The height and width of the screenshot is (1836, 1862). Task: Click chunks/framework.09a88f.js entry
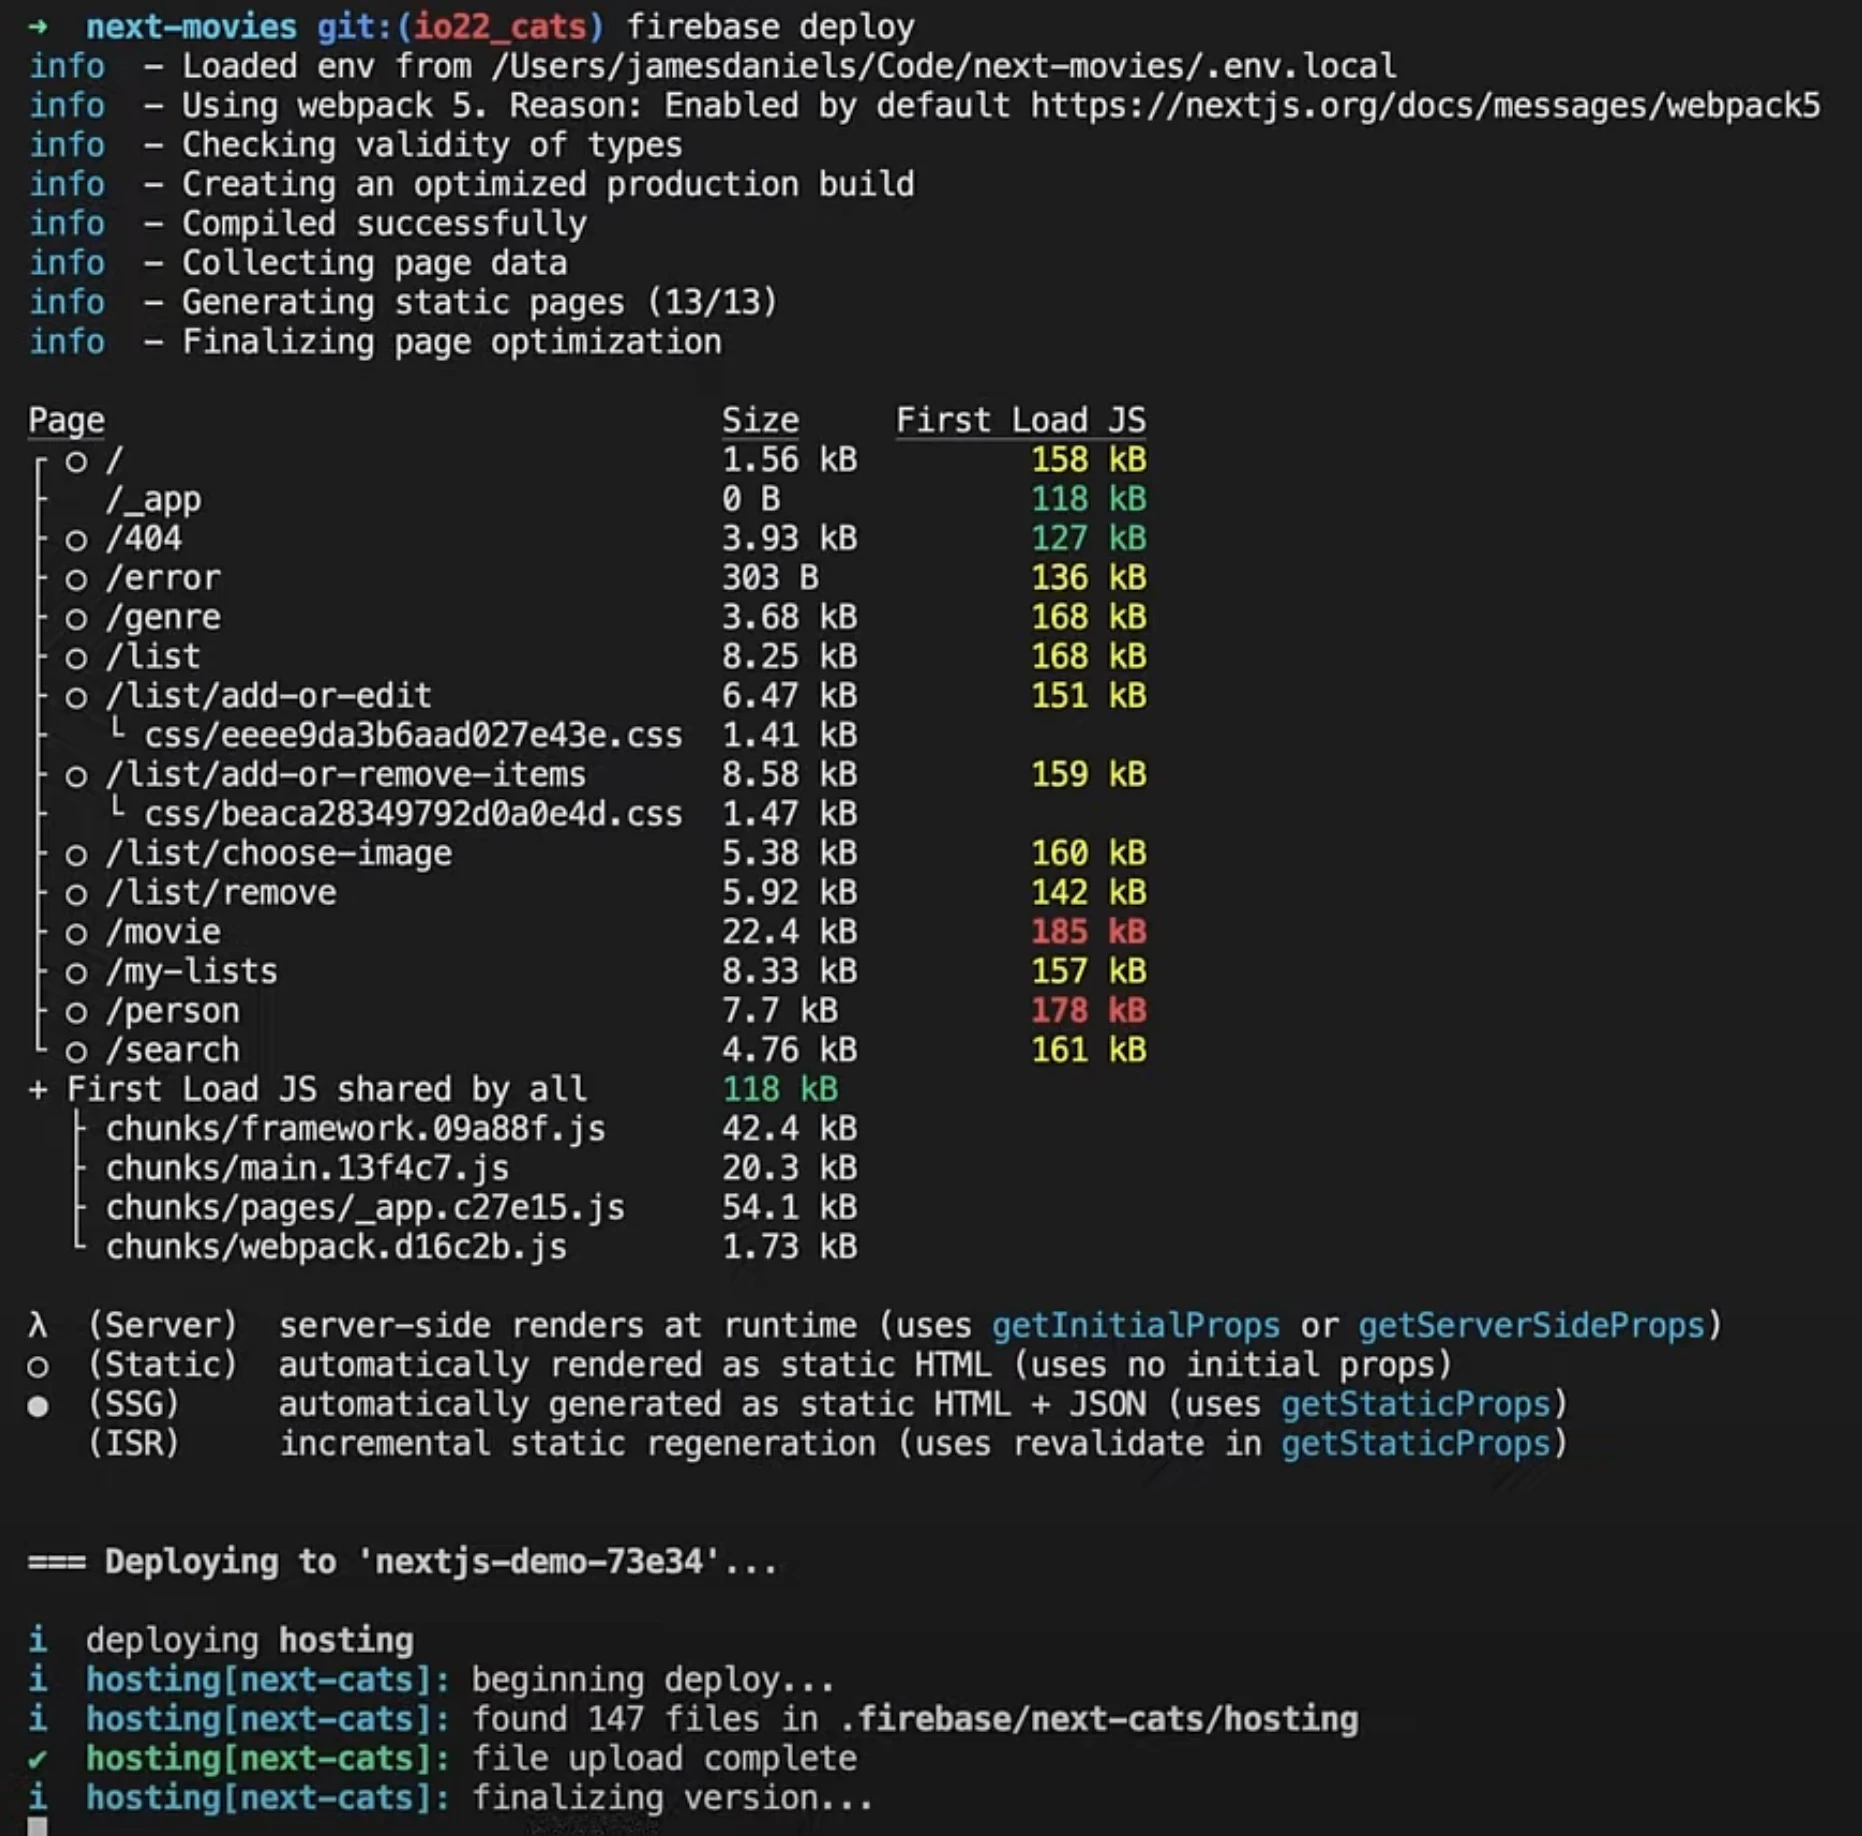point(355,1129)
